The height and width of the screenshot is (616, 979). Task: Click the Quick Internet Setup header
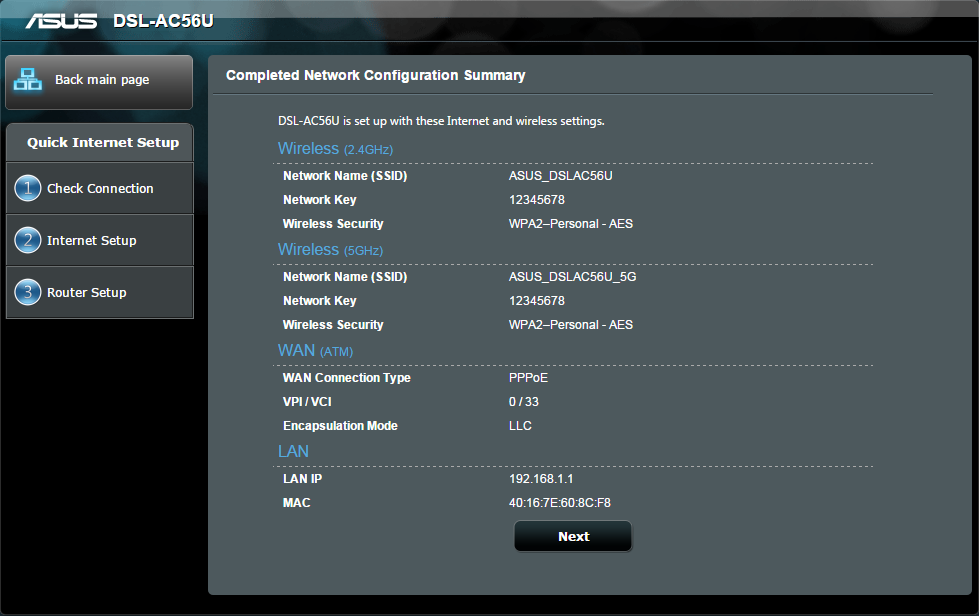100,142
